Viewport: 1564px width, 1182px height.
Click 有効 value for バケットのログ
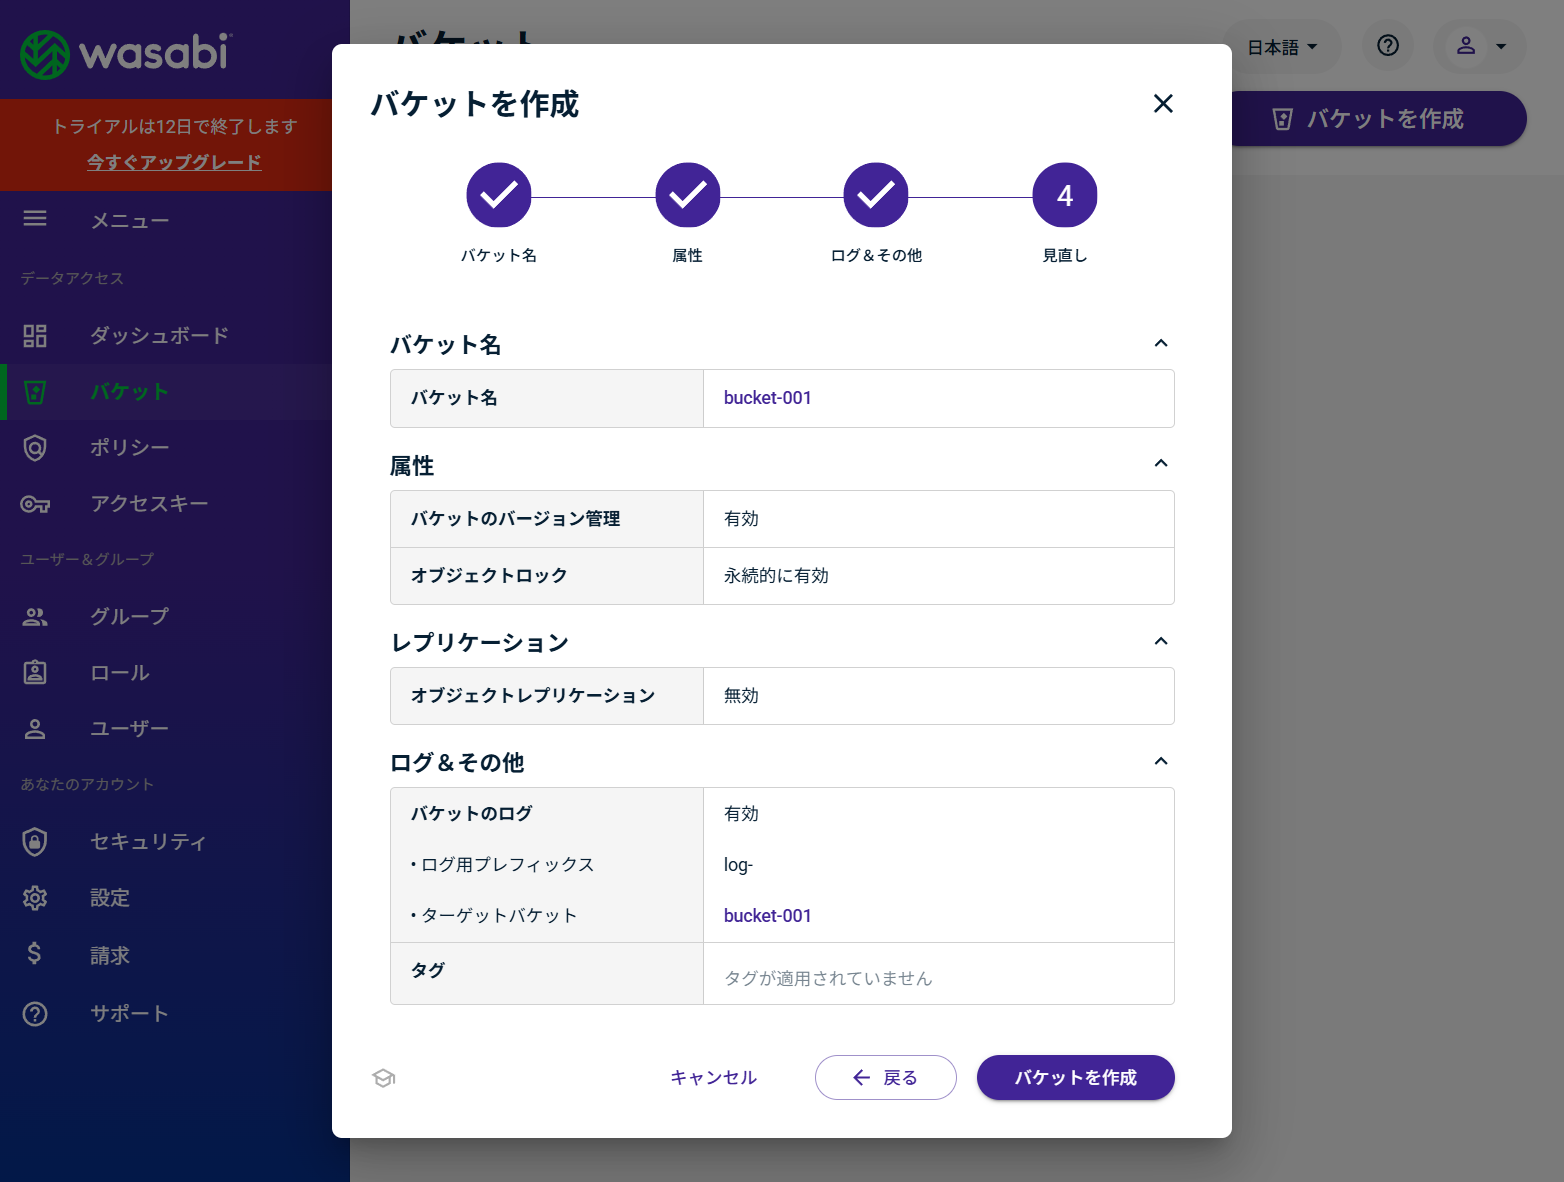click(742, 814)
